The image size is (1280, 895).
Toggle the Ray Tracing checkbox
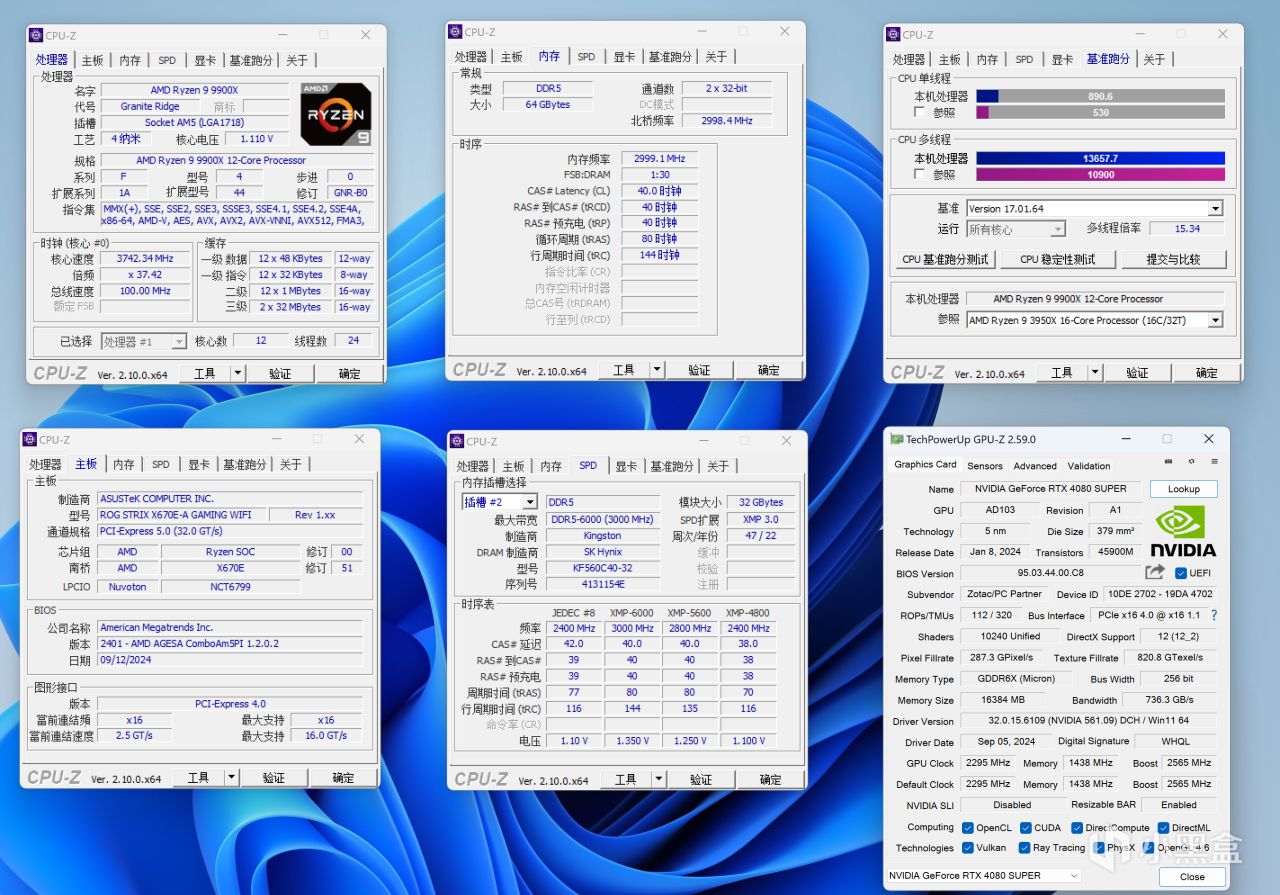[x=1025, y=848]
